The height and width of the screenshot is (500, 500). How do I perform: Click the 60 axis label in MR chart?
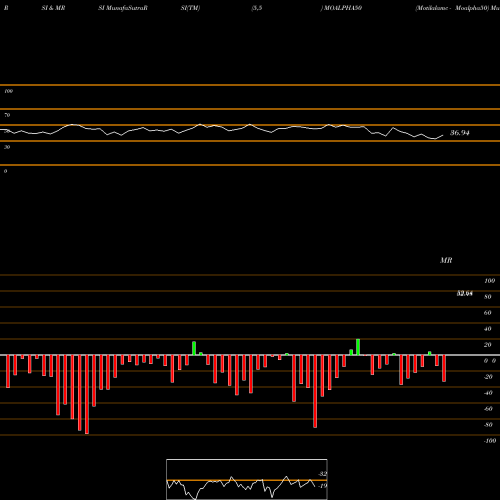(x=487, y=313)
